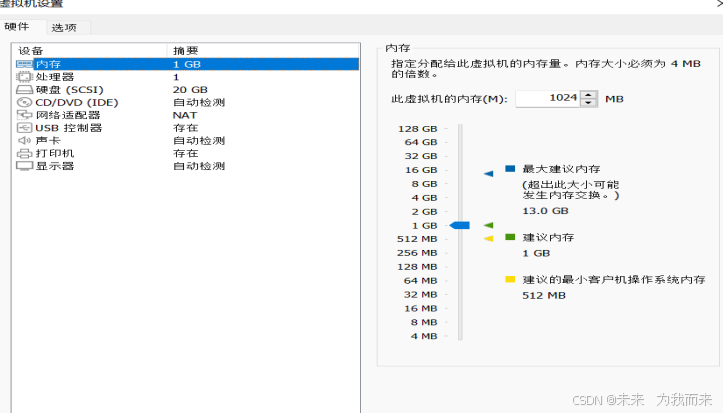The height and width of the screenshot is (413, 723).
Task: Click the 20 GB summary of the hard disk
Action: tap(190, 89)
